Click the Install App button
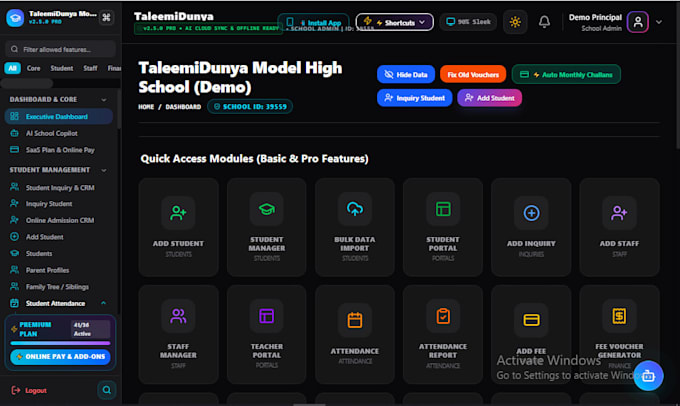 [314, 22]
